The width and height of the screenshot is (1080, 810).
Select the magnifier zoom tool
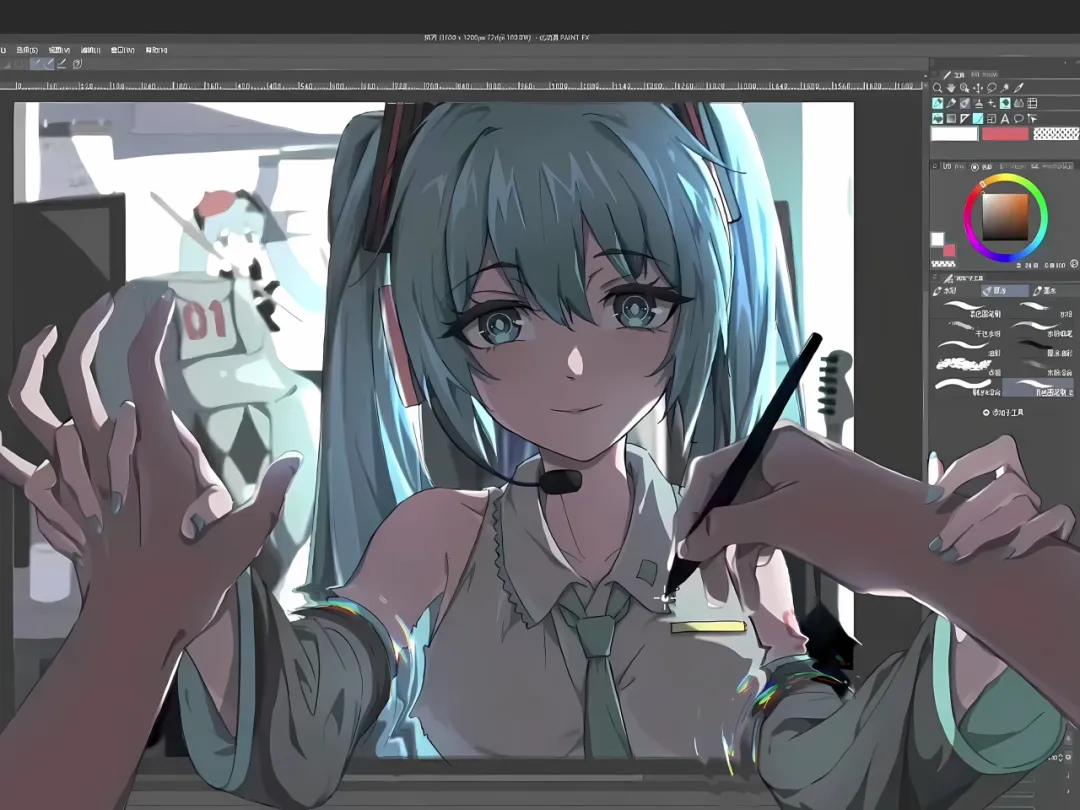[937, 87]
